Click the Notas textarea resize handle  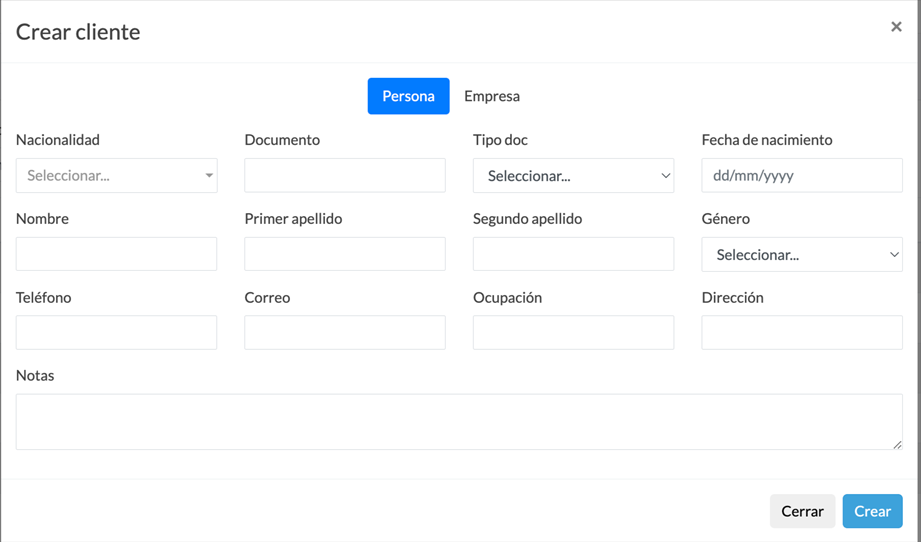pyautogui.click(x=897, y=445)
